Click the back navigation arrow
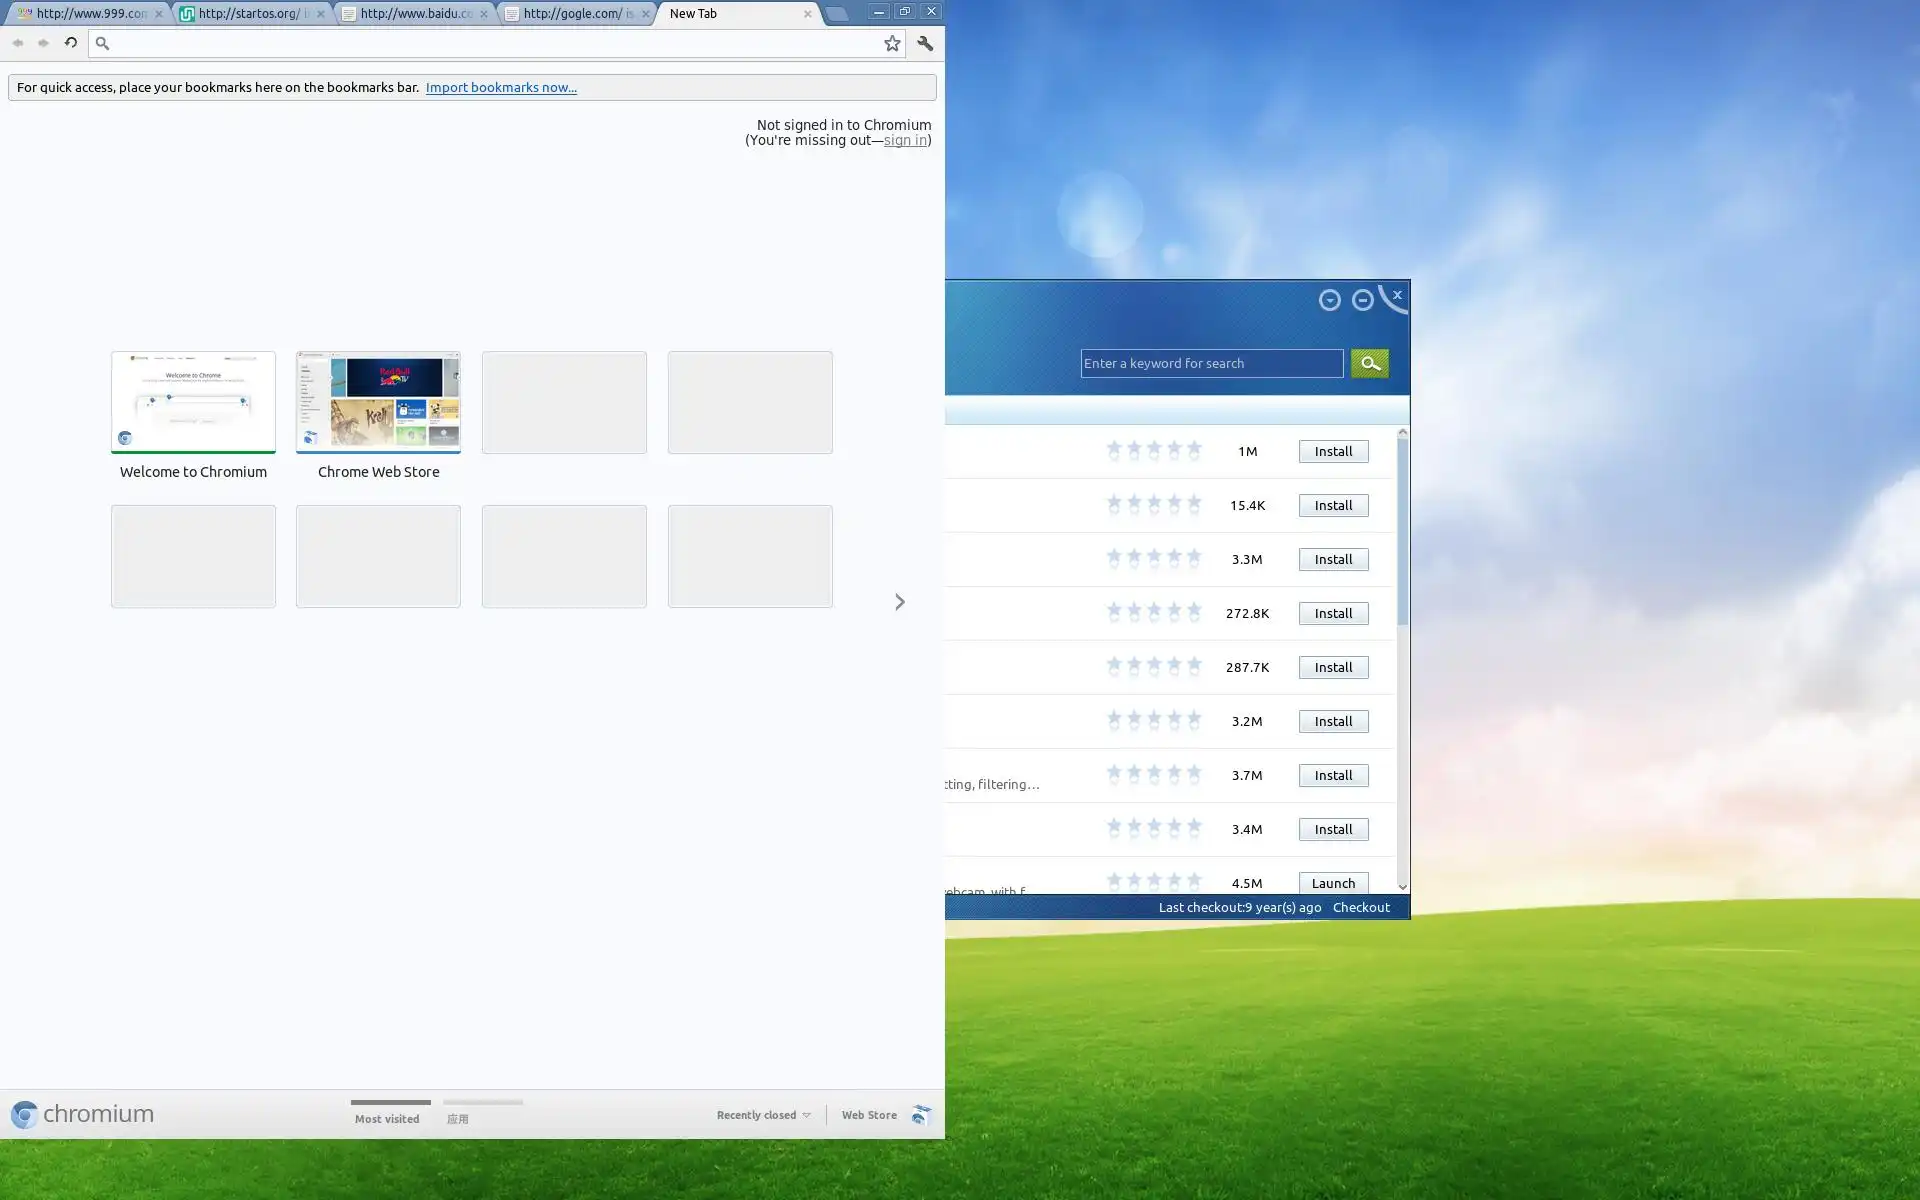The width and height of the screenshot is (1920, 1200). tap(18, 43)
